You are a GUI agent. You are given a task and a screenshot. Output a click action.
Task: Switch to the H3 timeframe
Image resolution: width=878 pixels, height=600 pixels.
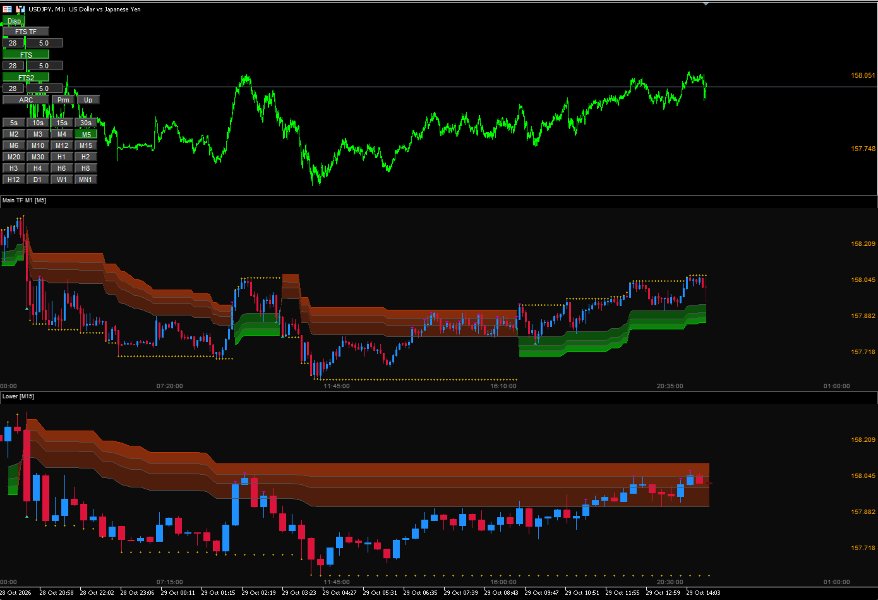[x=13, y=168]
